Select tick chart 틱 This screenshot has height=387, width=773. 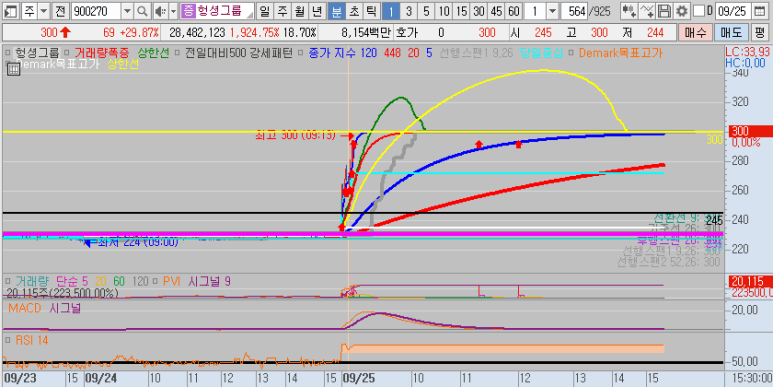[371, 10]
